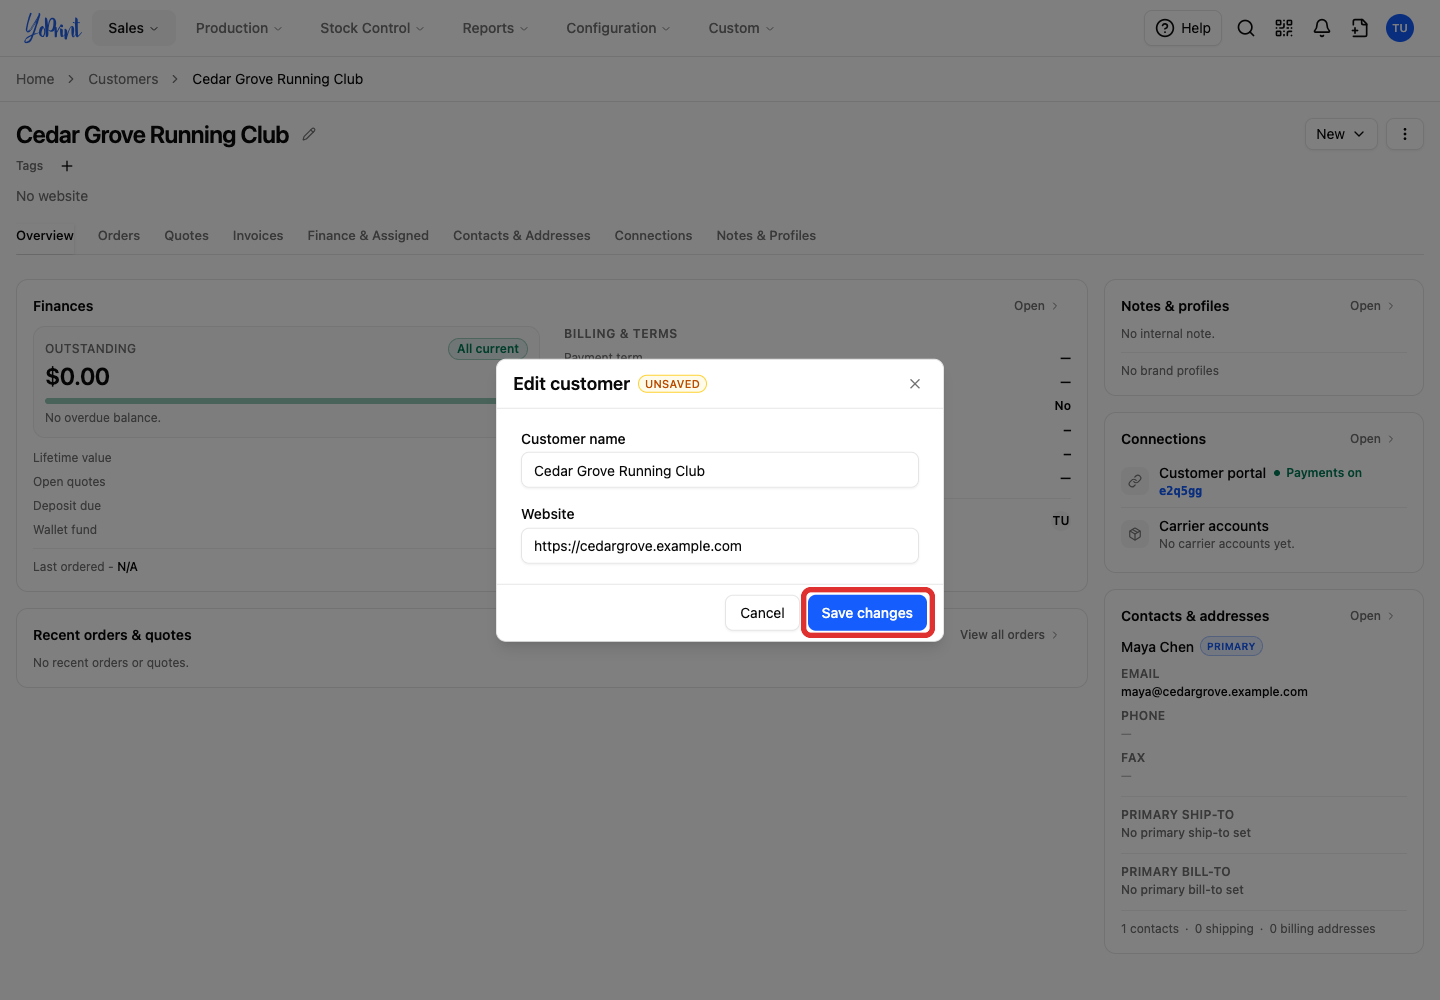Viewport: 1440px width, 1000px height.
Task: Click the pencil icon beside customer name
Action: click(309, 134)
